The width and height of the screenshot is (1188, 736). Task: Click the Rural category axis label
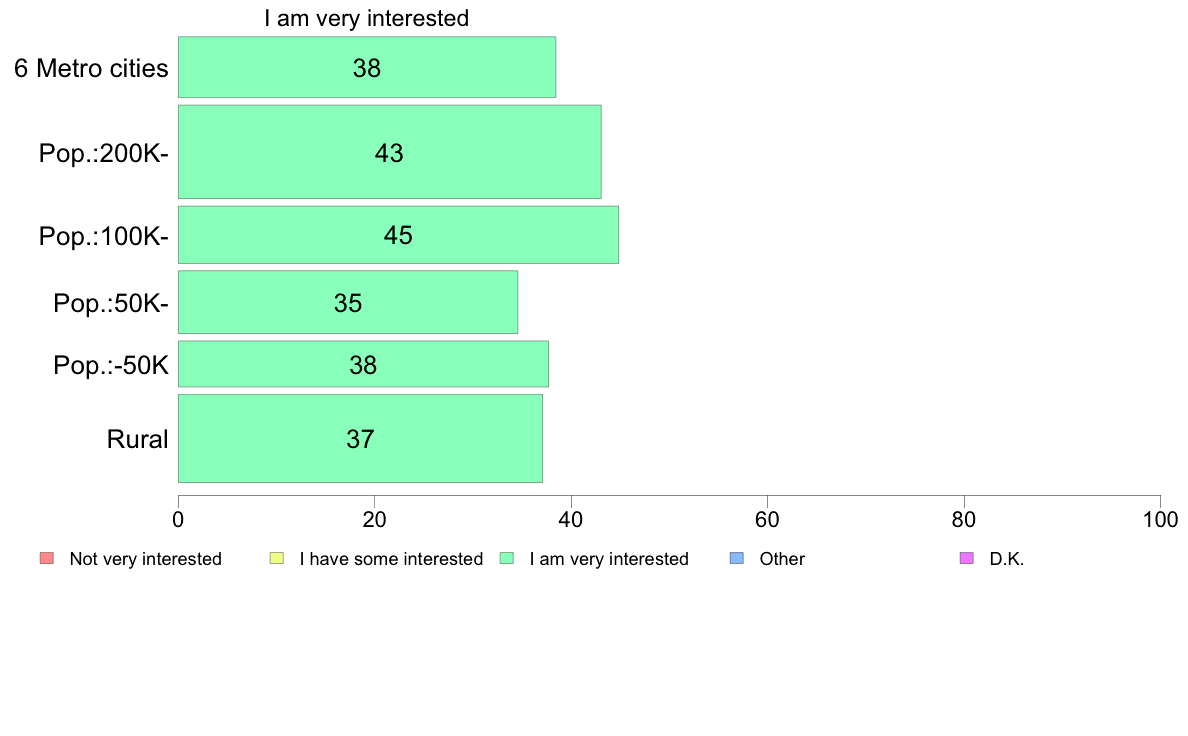pos(137,440)
